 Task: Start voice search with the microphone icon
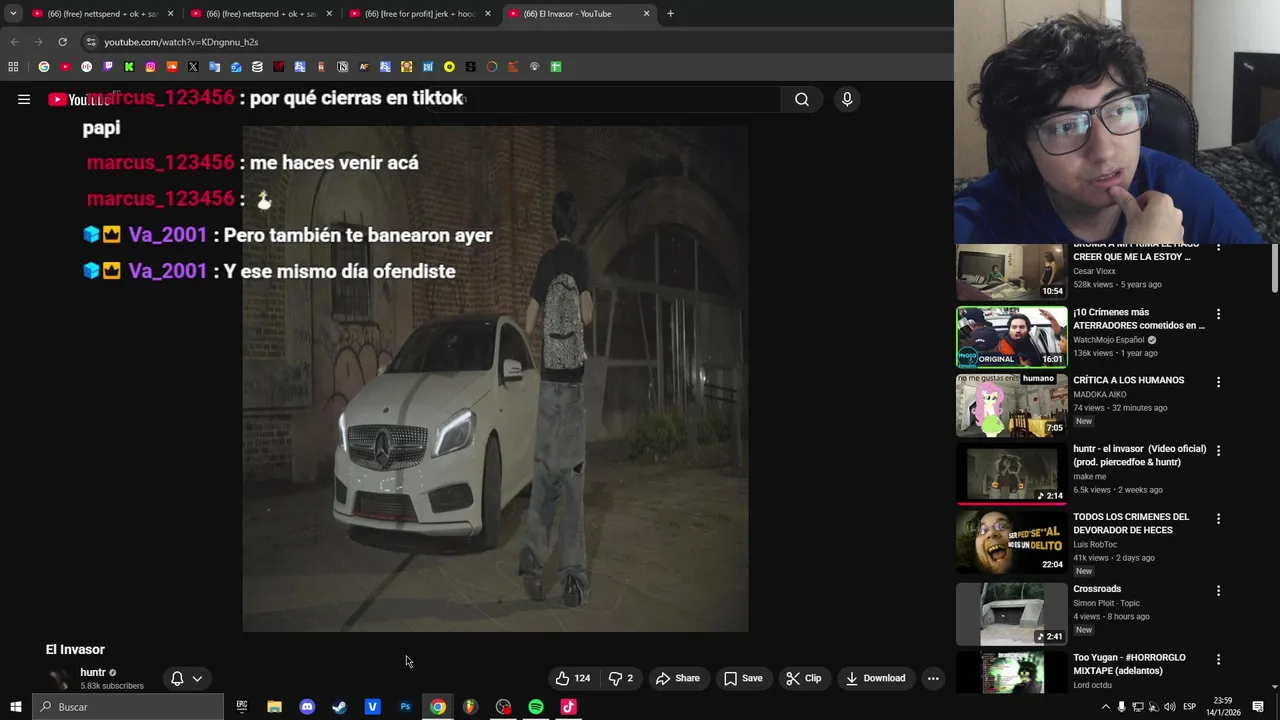847,99
